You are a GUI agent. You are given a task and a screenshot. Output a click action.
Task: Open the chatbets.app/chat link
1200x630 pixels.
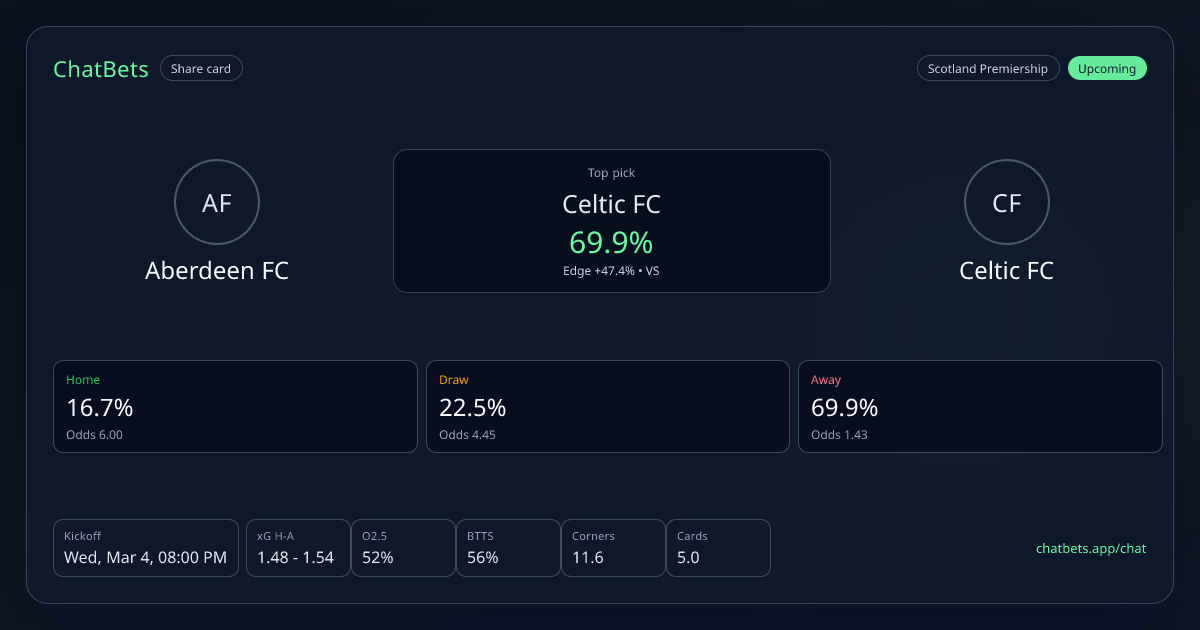tap(1091, 548)
